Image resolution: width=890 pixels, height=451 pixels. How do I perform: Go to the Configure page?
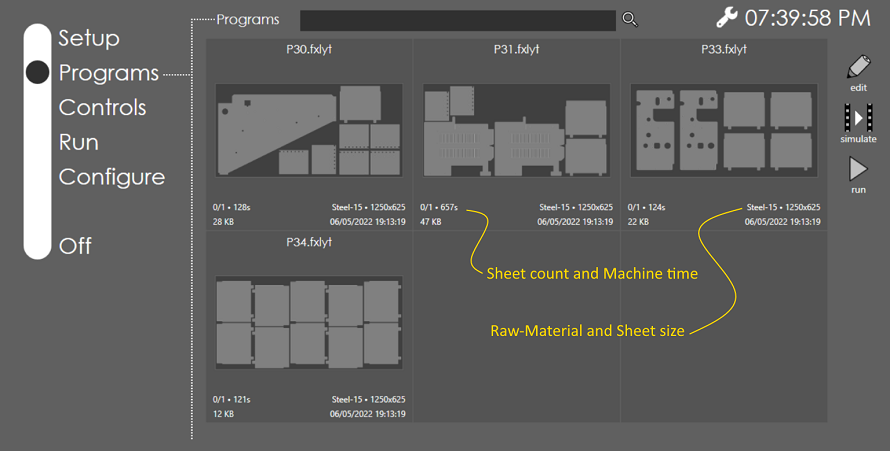click(x=111, y=177)
